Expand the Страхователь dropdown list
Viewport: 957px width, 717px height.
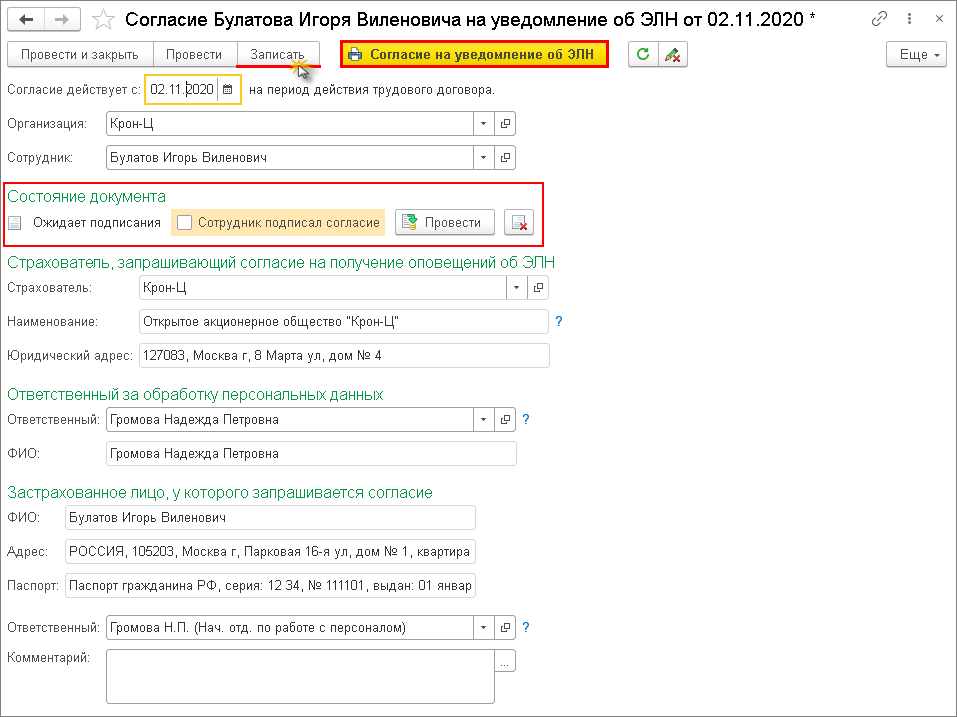(x=516, y=287)
